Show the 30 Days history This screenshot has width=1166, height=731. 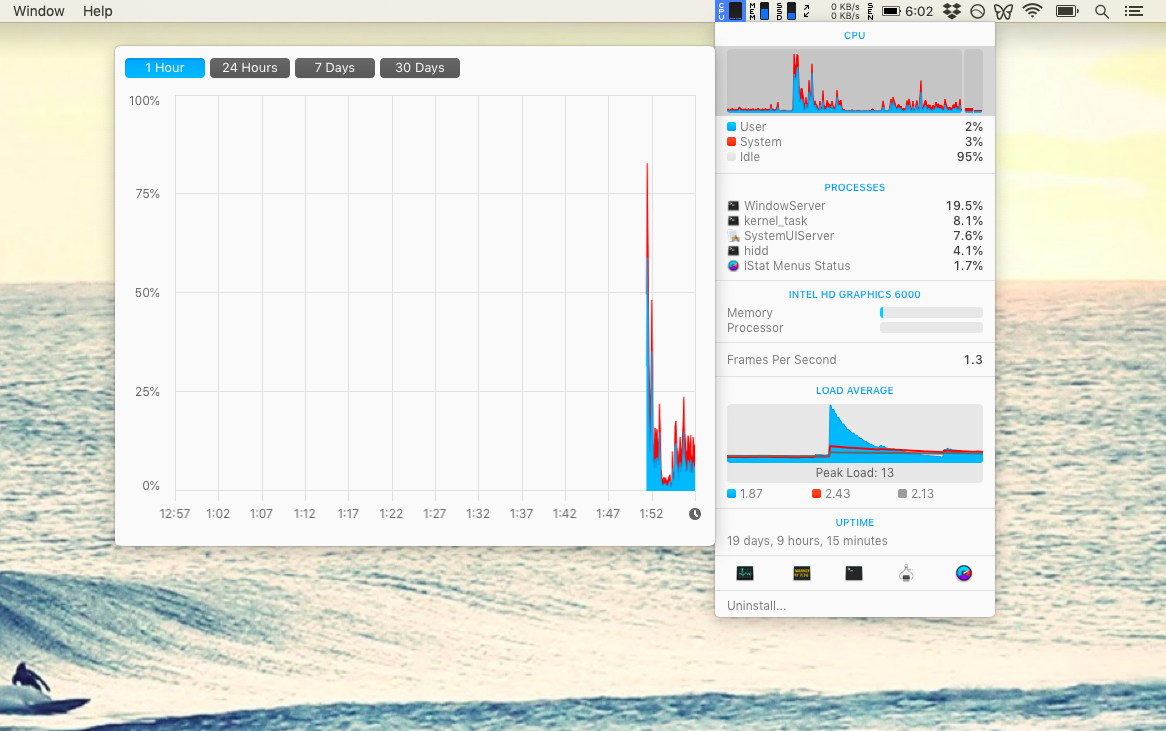420,68
